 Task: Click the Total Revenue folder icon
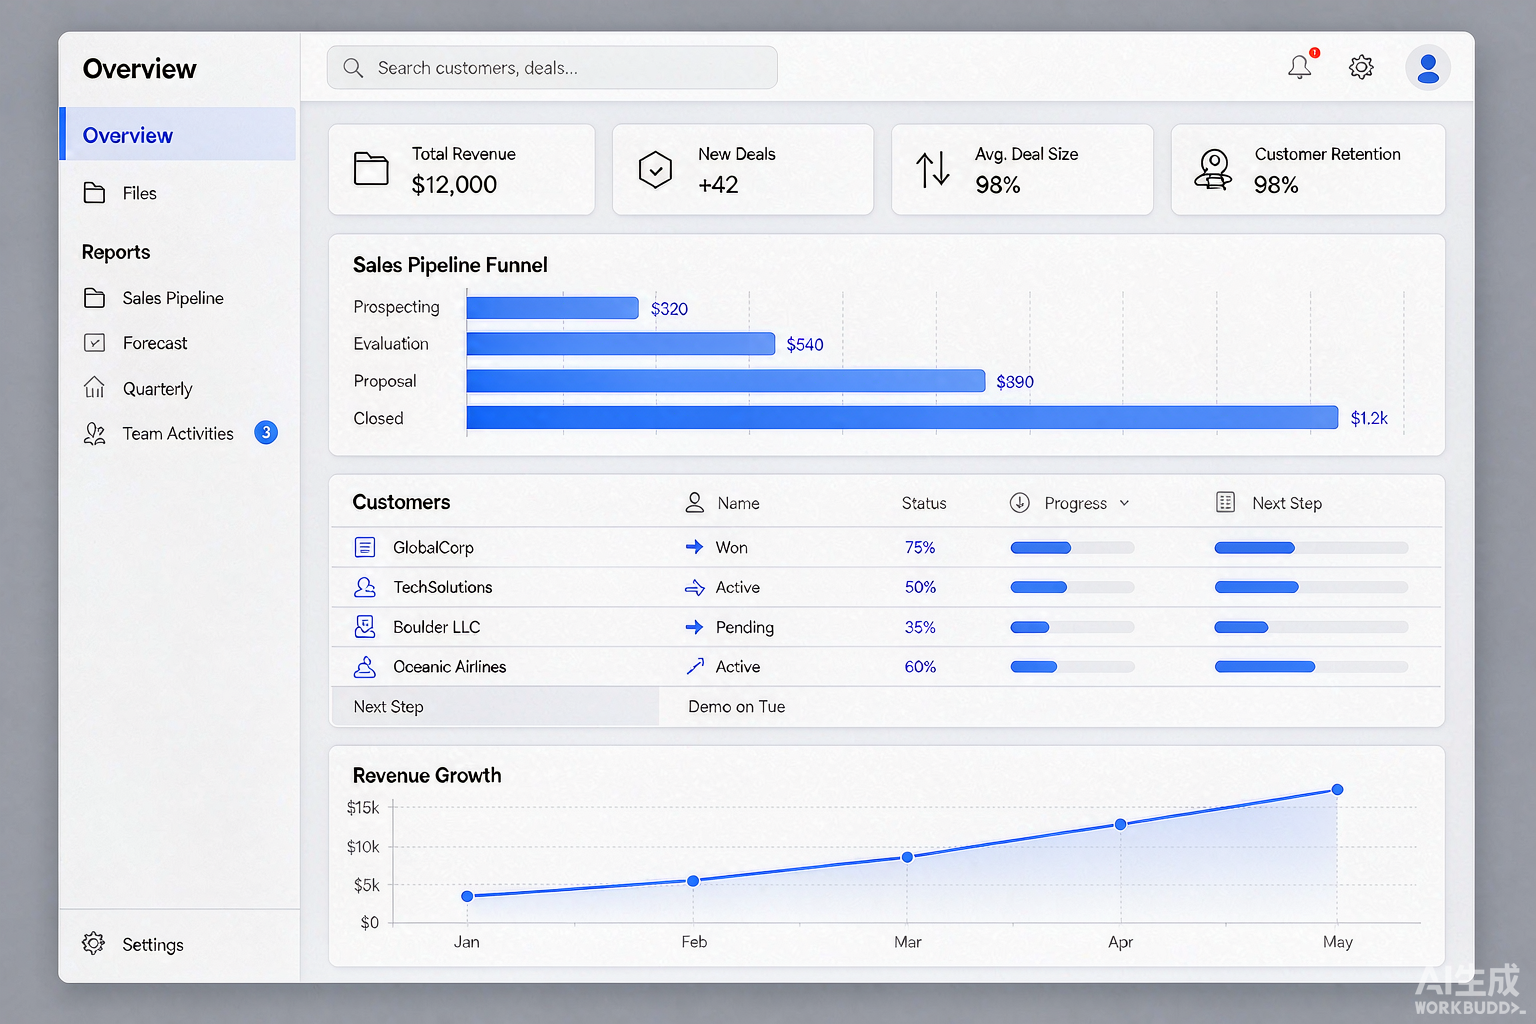tap(371, 169)
